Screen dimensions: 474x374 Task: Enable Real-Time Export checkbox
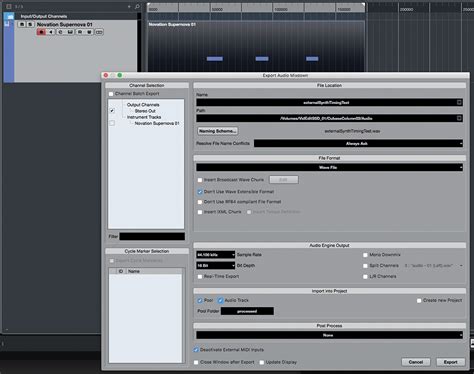(200, 277)
